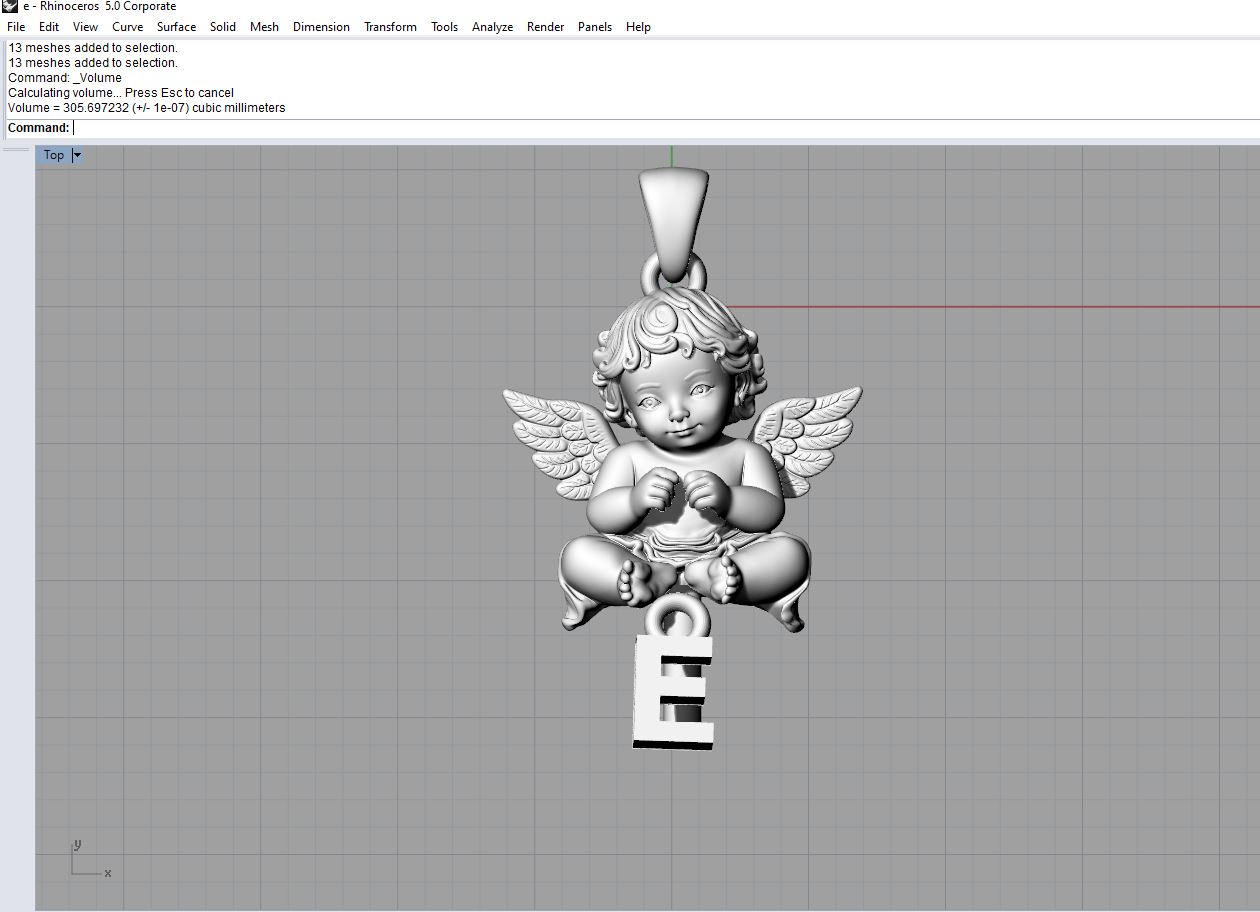Open the Help menu
Viewport: 1260px width, 912px height.
(638, 27)
